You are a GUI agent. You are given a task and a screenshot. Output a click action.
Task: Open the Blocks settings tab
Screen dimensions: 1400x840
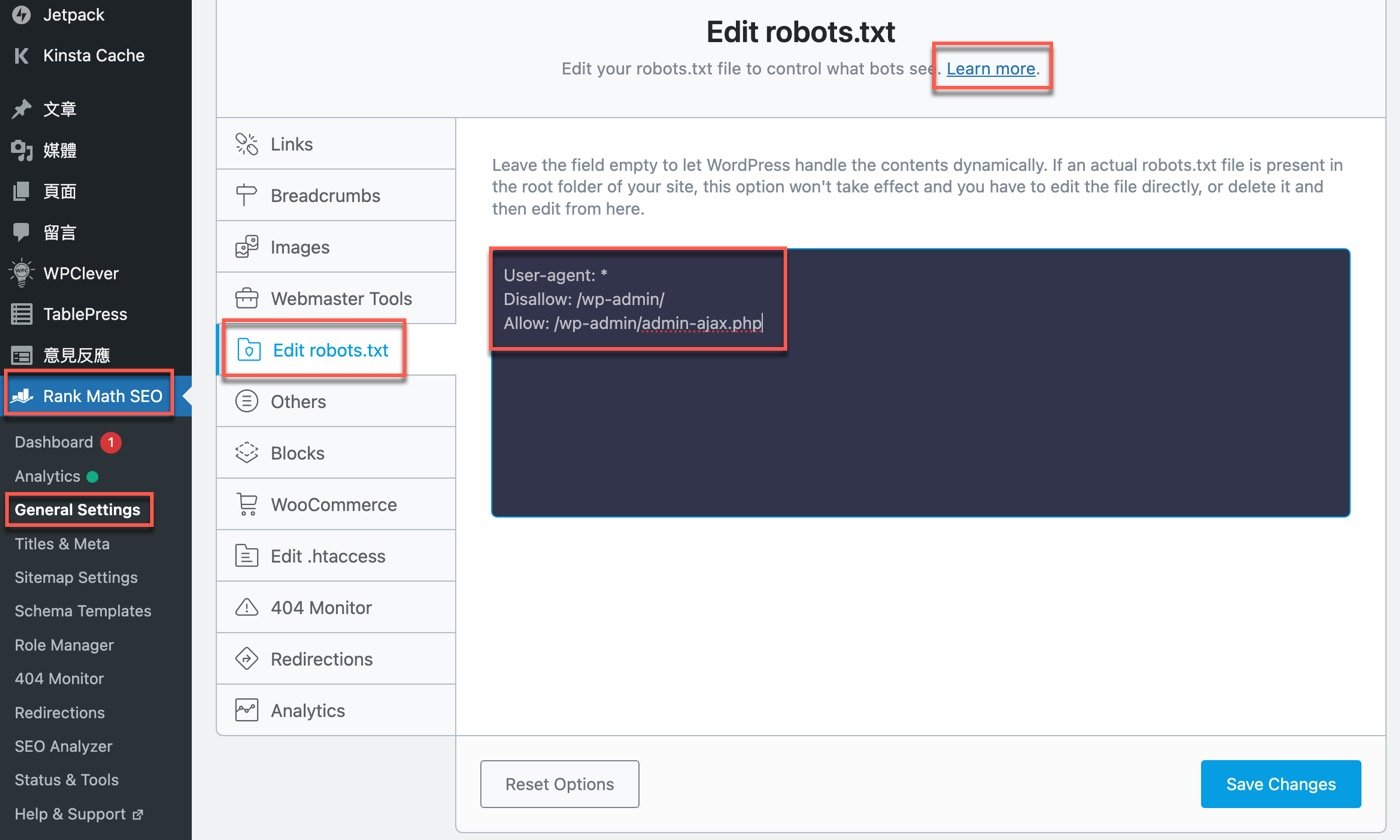click(x=336, y=453)
